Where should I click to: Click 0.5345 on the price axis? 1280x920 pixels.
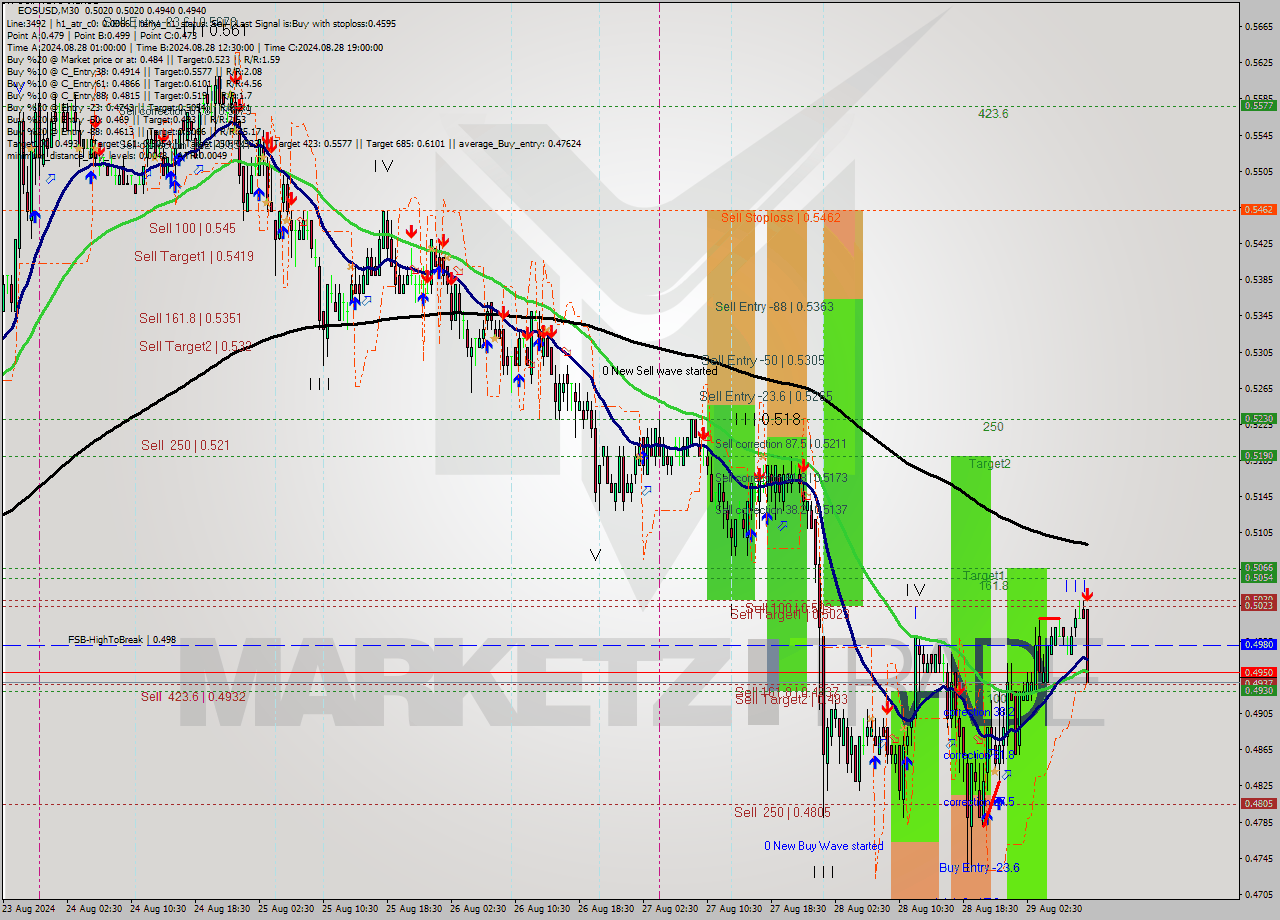(x=1257, y=316)
